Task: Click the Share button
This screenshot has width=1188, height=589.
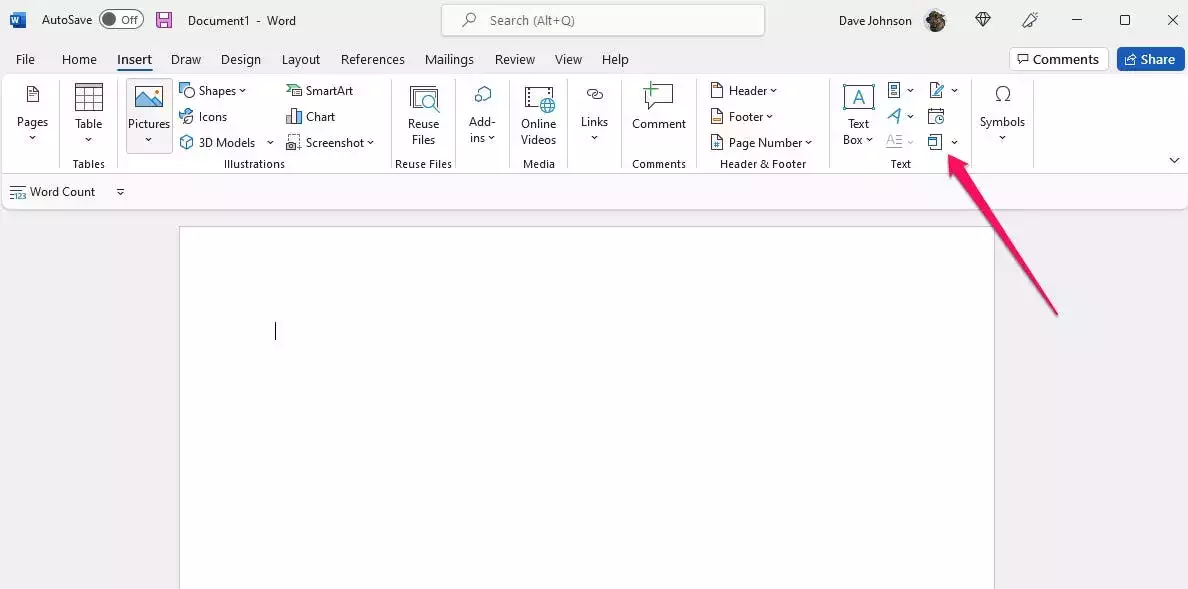Action: pyautogui.click(x=1150, y=60)
